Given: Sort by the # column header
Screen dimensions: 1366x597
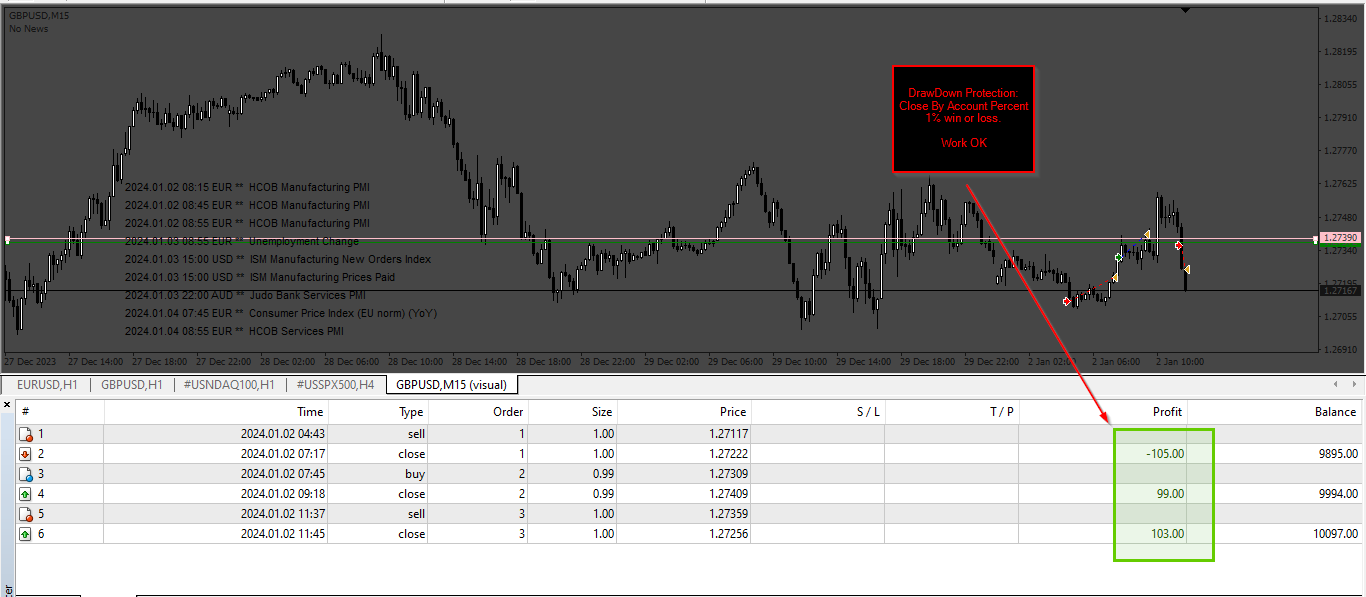Looking at the screenshot, I should coord(60,411).
